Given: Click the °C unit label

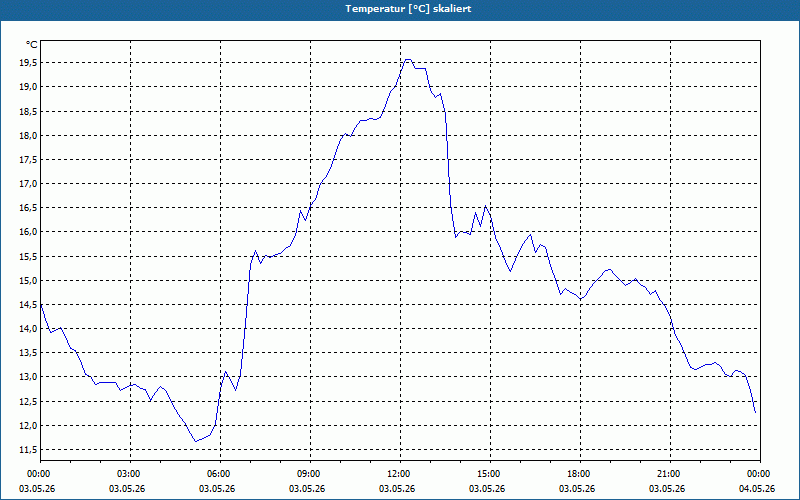Looking at the screenshot, I should coord(32,45).
